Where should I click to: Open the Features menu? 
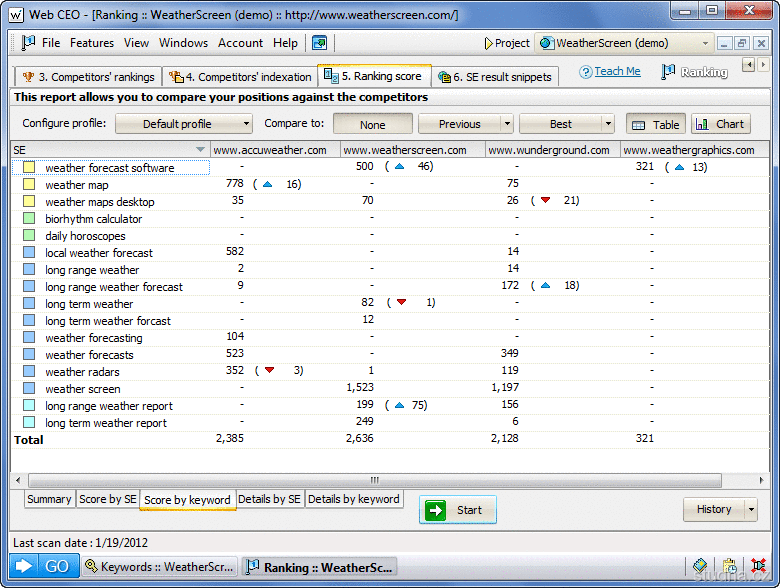(92, 43)
